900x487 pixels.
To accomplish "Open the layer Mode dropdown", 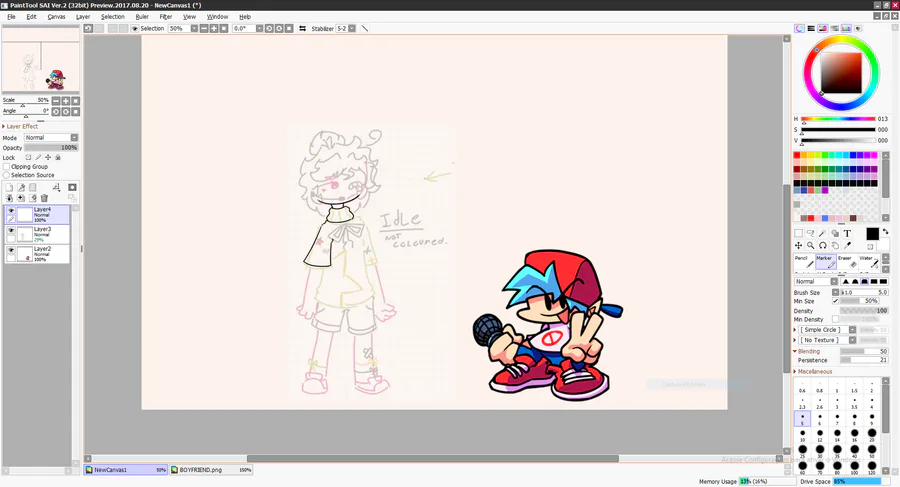I will tap(51, 138).
